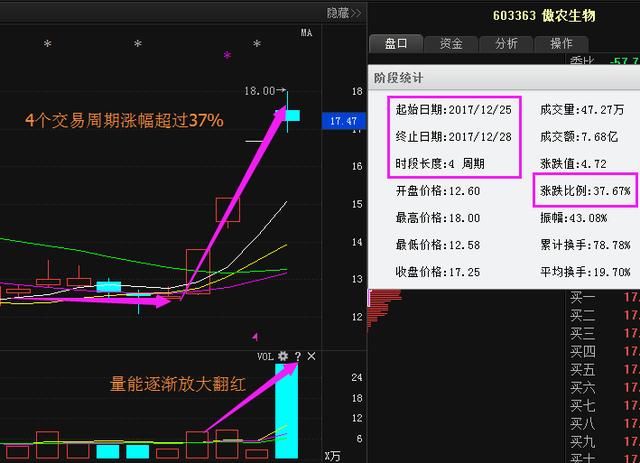640x463 pixels.
Task: Click the 开盘价格:12.60 entry
Action: pyautogui.click(x=437, y=191)
